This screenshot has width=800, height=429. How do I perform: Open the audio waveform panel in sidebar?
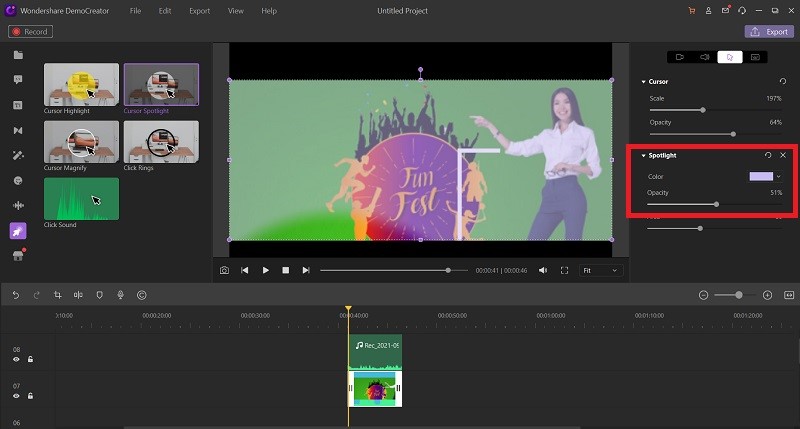point(18,206)
